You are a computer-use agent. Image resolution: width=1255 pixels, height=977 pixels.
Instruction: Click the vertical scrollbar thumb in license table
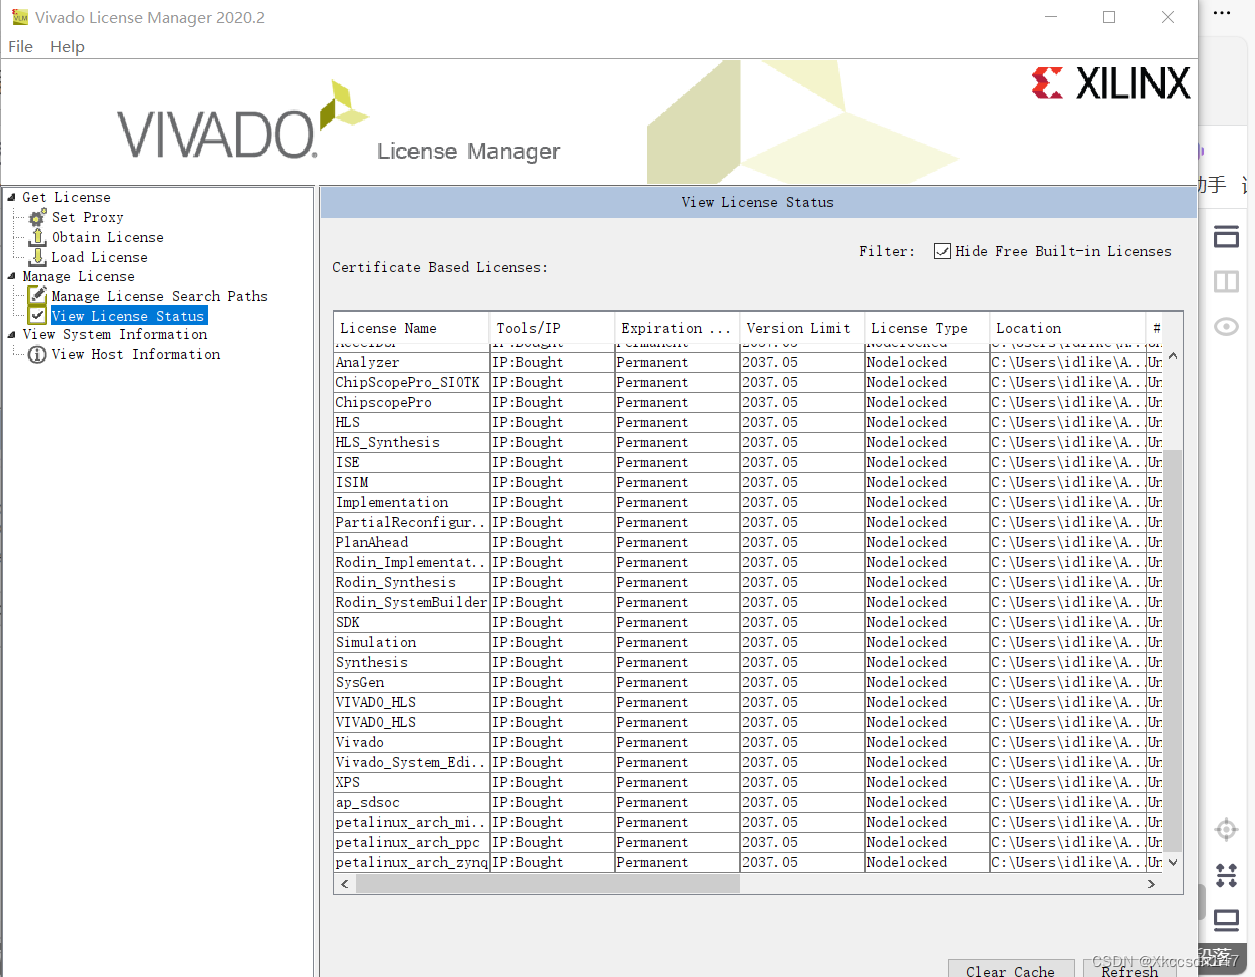1173,650
